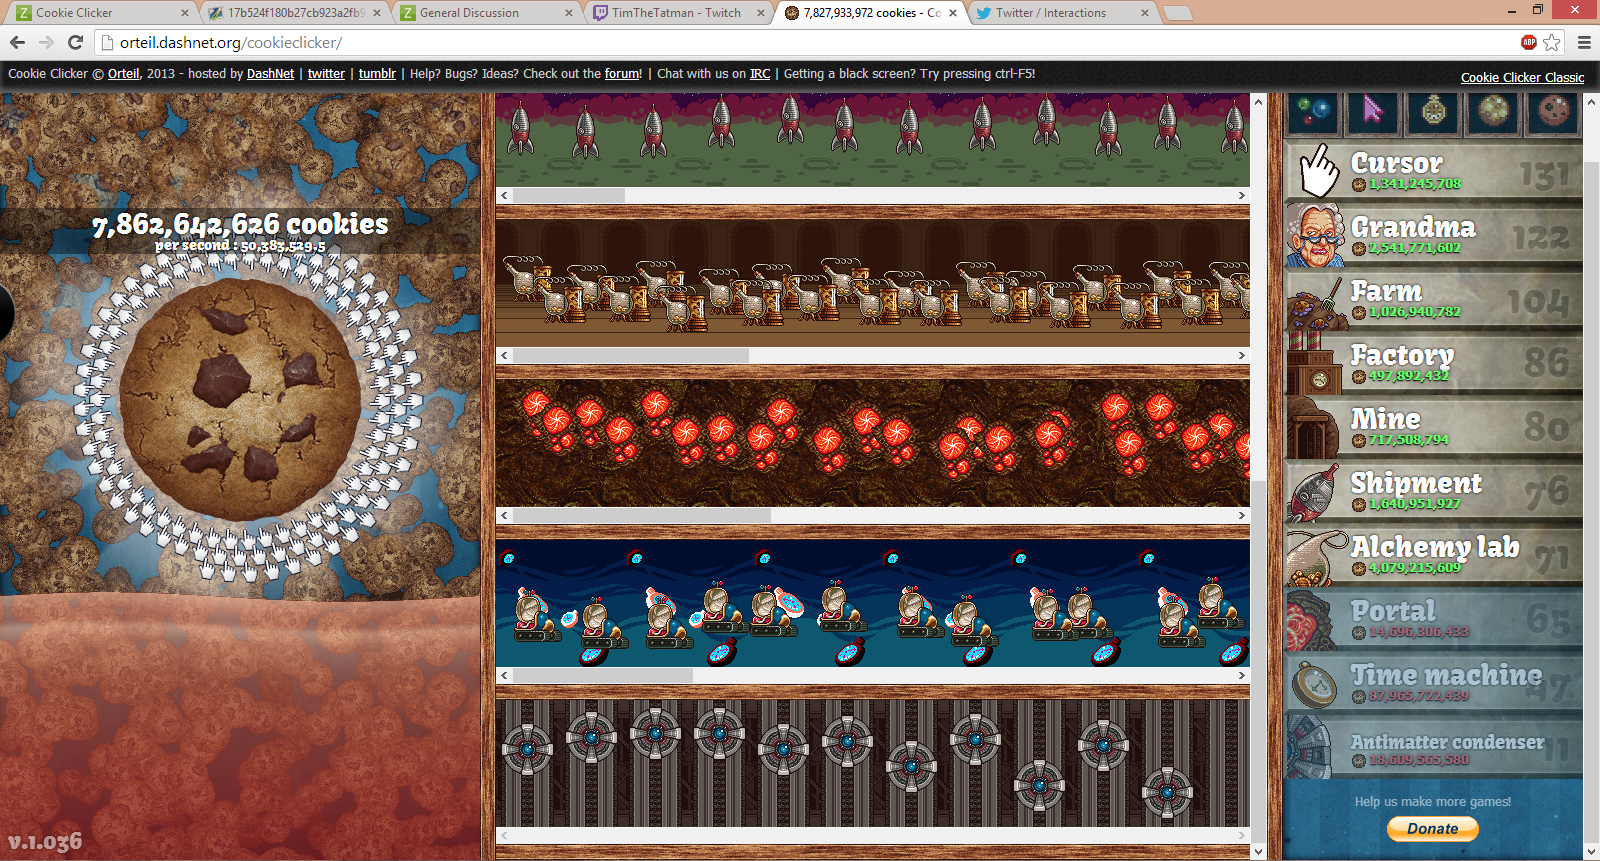Click the cookies per second text
Screen dimensions: 1600x861
pyautogui.click(x=240, y=245)
